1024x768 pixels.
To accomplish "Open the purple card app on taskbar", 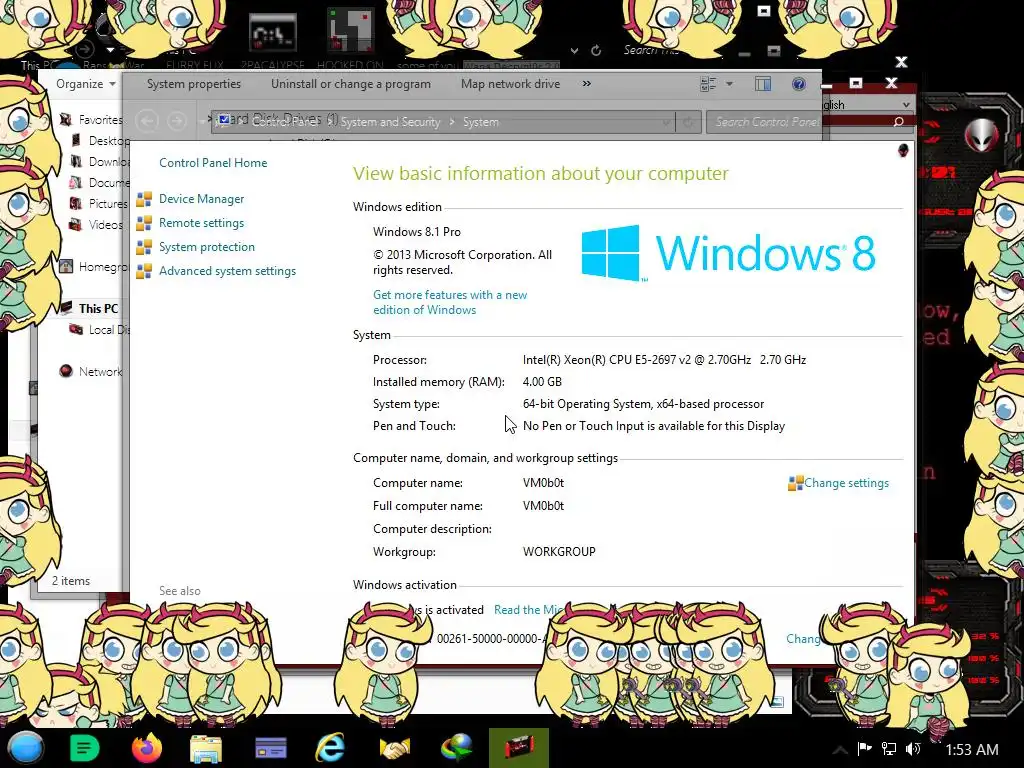I will coord(270,748).
